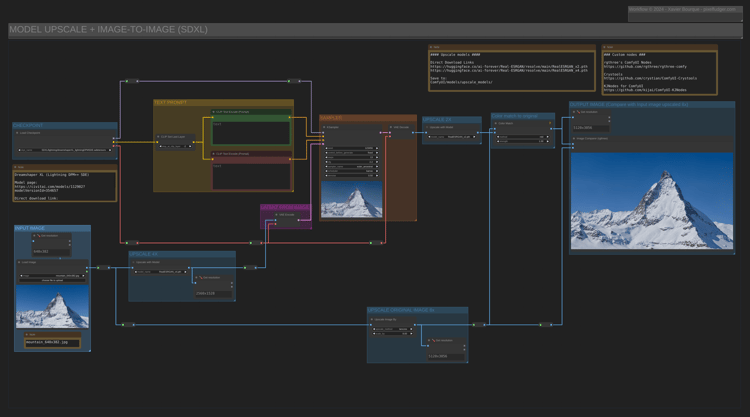
Task: Click the Upscale models note text area
Action: tap(511, 70)
